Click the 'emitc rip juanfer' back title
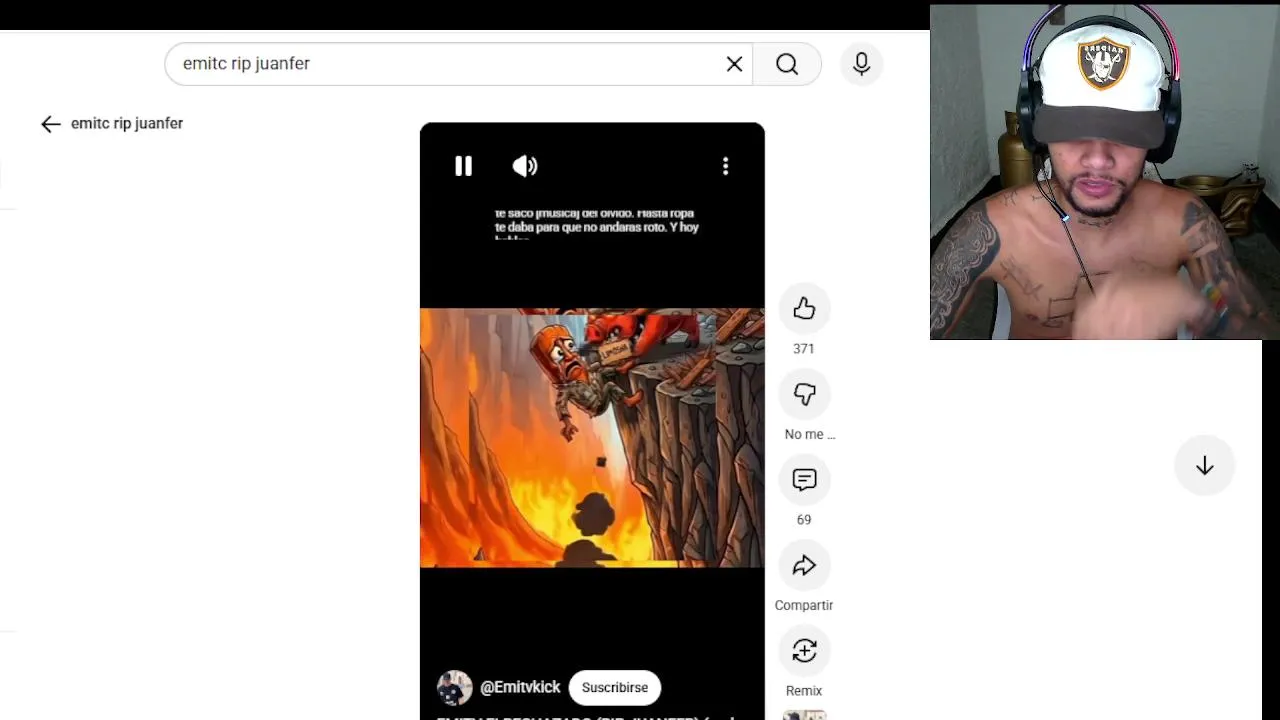This screenshot has width=1280, height=720. click(x=127, y=124)
